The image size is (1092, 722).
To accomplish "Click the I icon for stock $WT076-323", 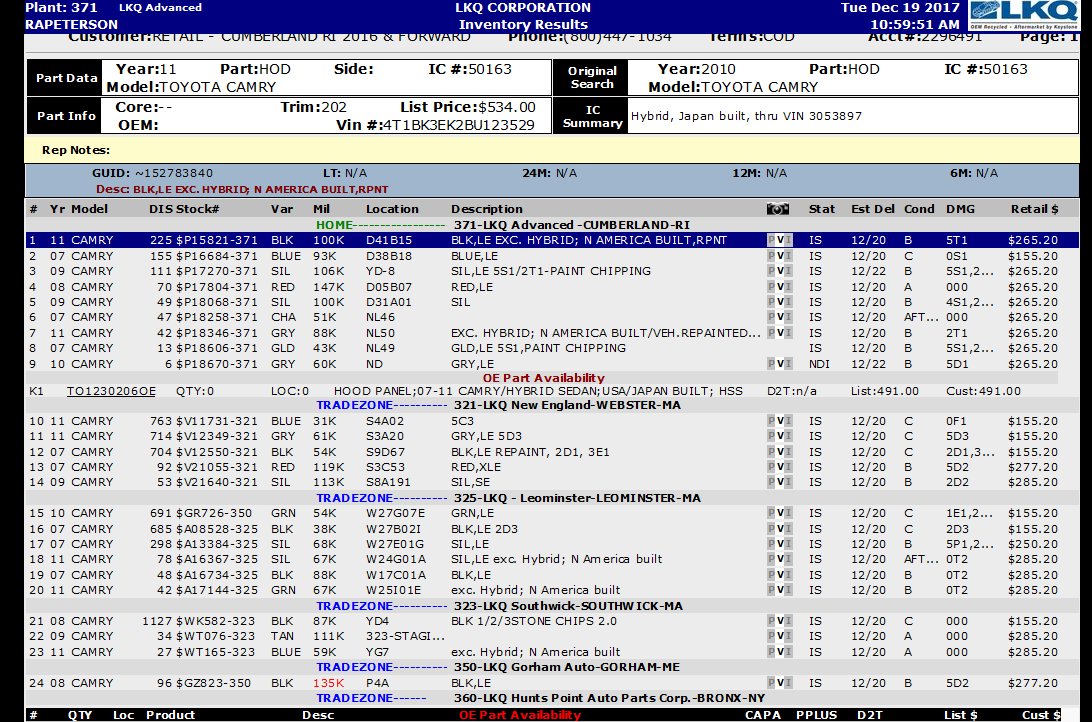I will (788, 636).
